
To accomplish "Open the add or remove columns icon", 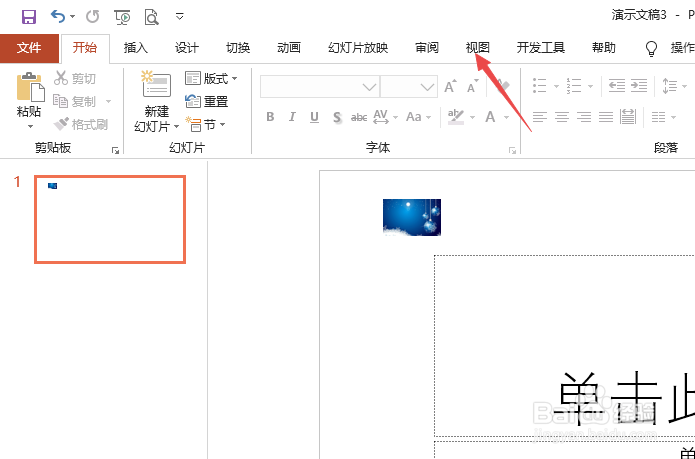I will click(659, 117).
